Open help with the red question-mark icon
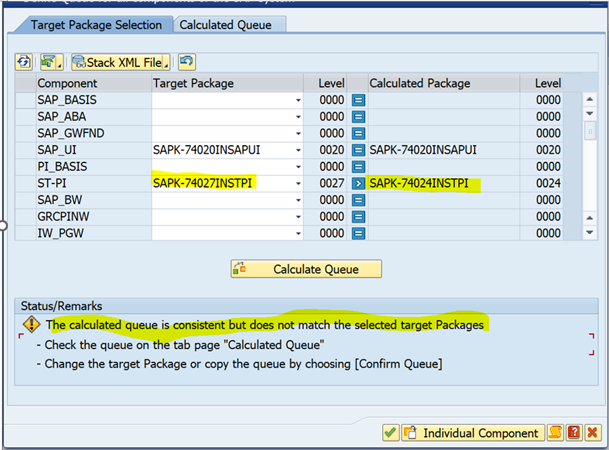The image size is (609, 450). (574, 433)
